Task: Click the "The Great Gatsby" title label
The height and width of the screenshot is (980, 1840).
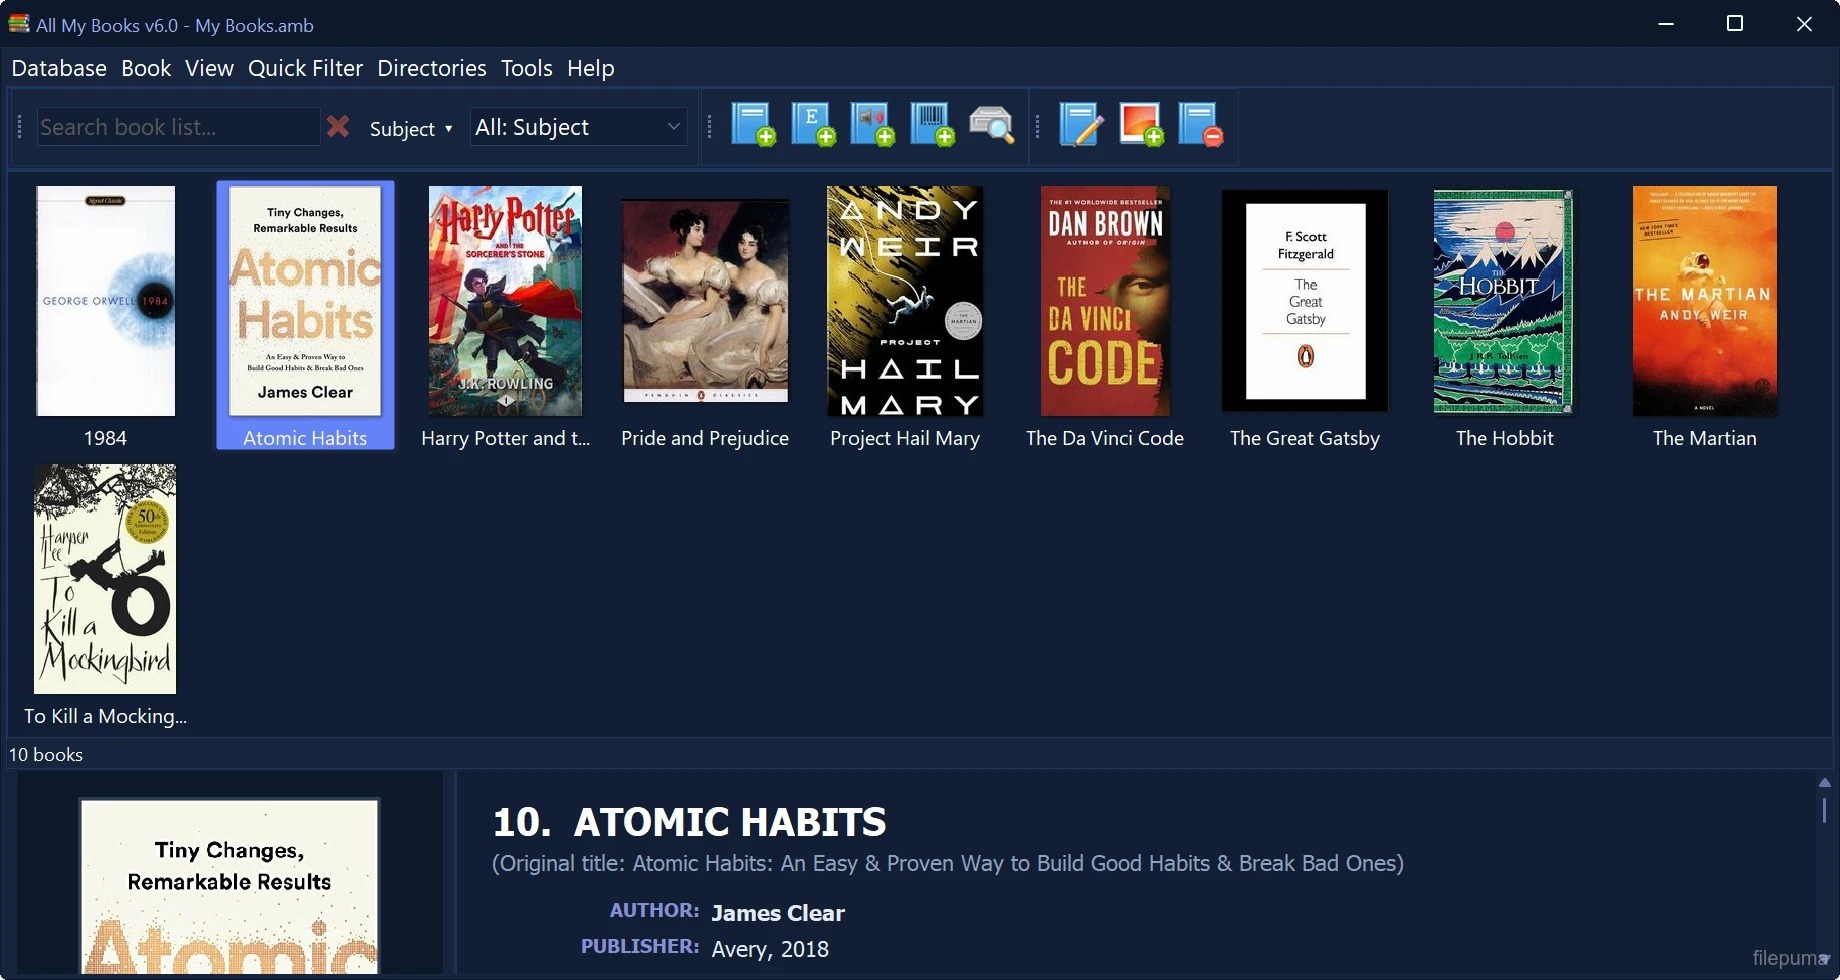Action: 1305,438
